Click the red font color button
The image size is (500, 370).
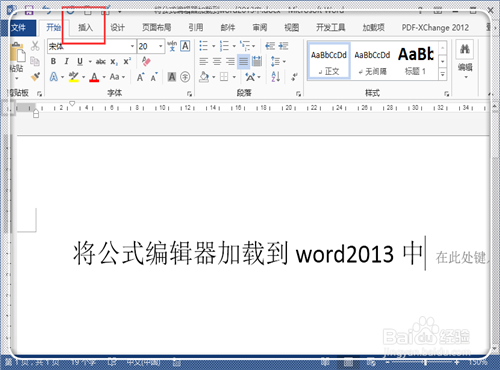[94, 77]
